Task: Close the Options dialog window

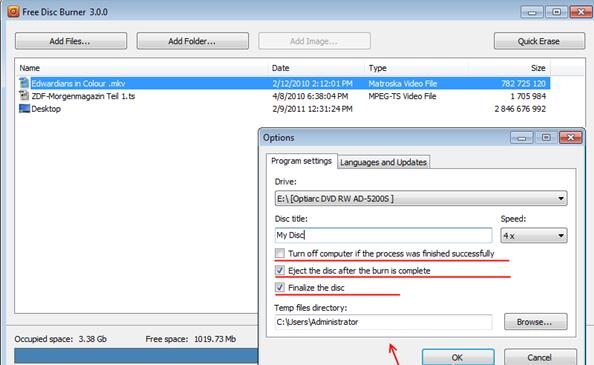Action: [x=571, y=137]
